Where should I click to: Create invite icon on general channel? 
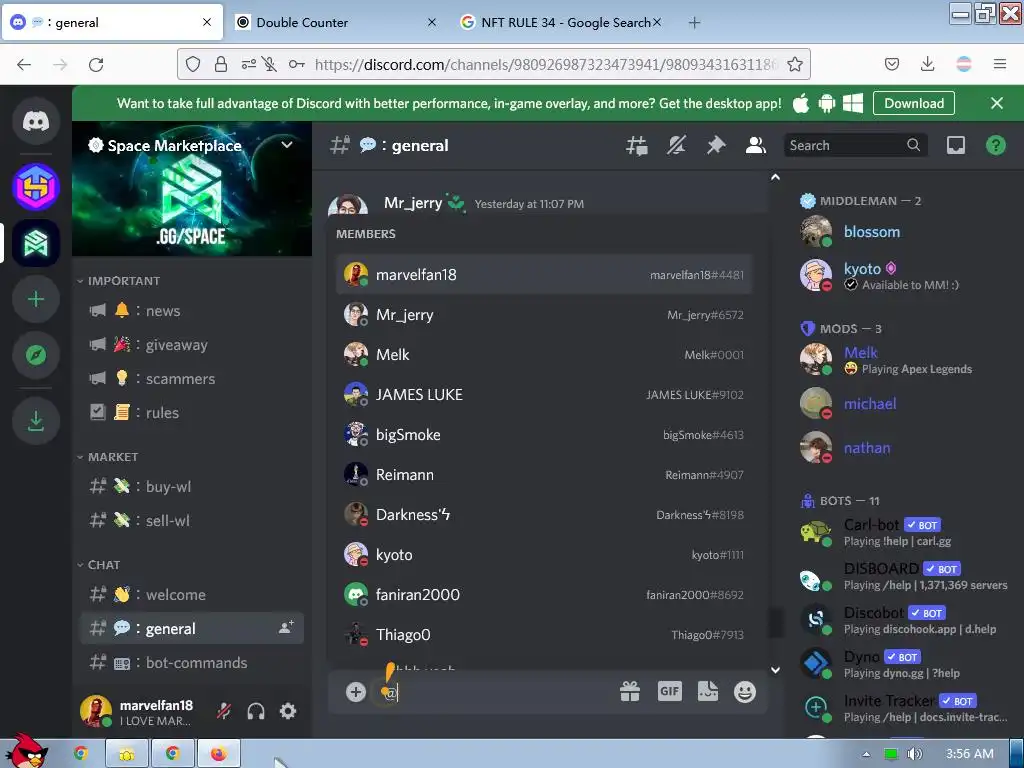tap(286, 628)
